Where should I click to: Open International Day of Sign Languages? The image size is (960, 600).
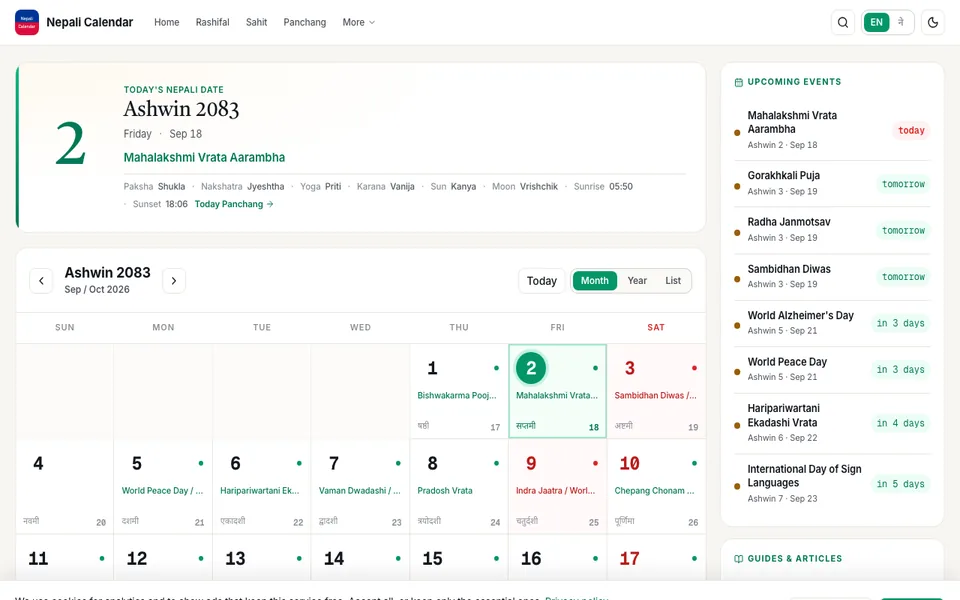tap(832, 483)
